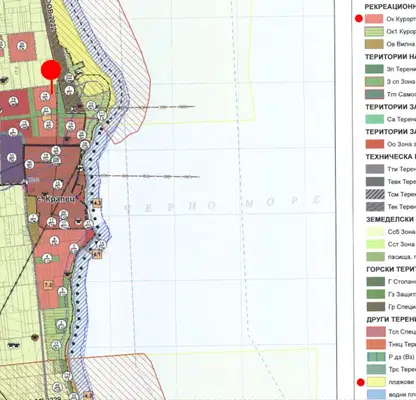Screen dimensions: 416x400
Task: Click the red dot beside Ок Курорт legend entry
Action: coord(359,19)
